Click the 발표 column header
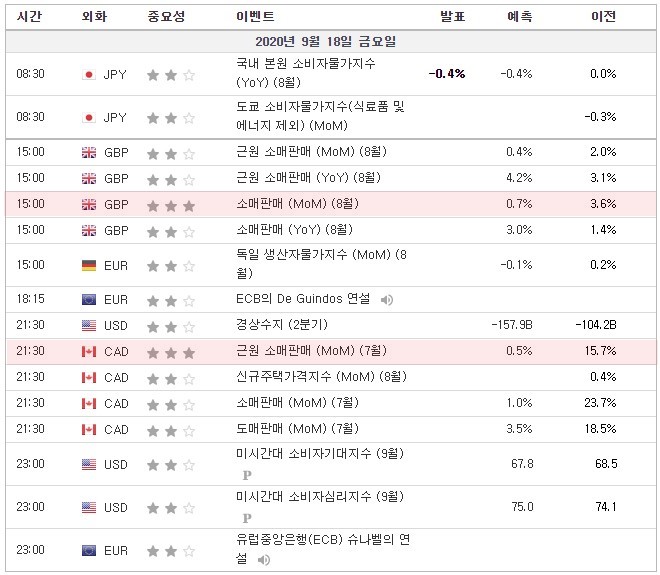Viewport: 660px width, 575px height. click(x=452, y=16)
